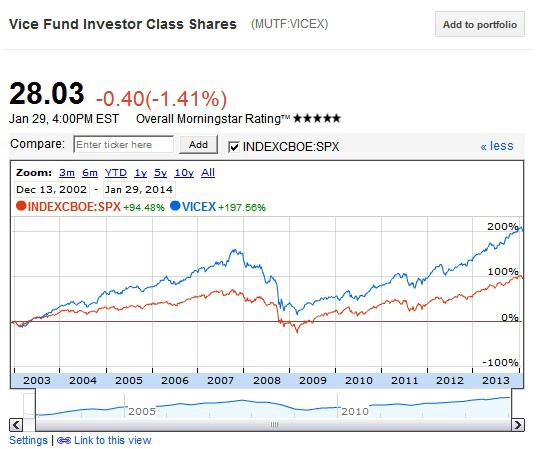Click the red INDEXCBOE:SPX legend dot
This screenshot has height=449, width=539.
pyautogui.click(x=21, y=206)
